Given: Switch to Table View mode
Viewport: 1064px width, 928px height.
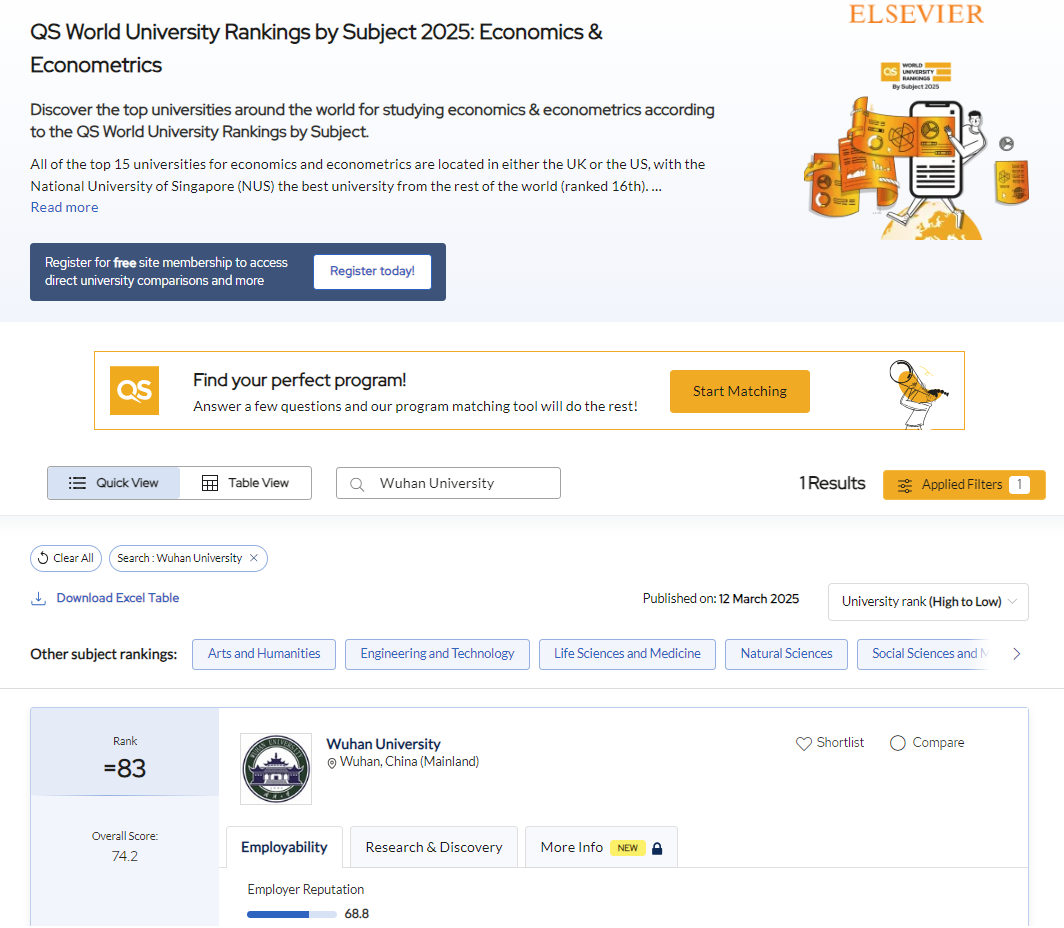Looking at the screenshot, I should coord(246,483).
